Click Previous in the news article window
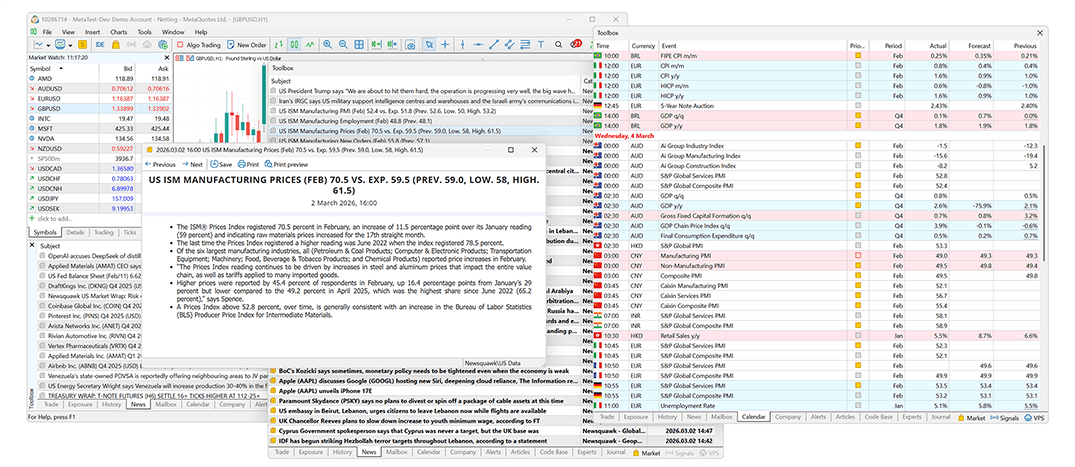 (x=160, y=165)
